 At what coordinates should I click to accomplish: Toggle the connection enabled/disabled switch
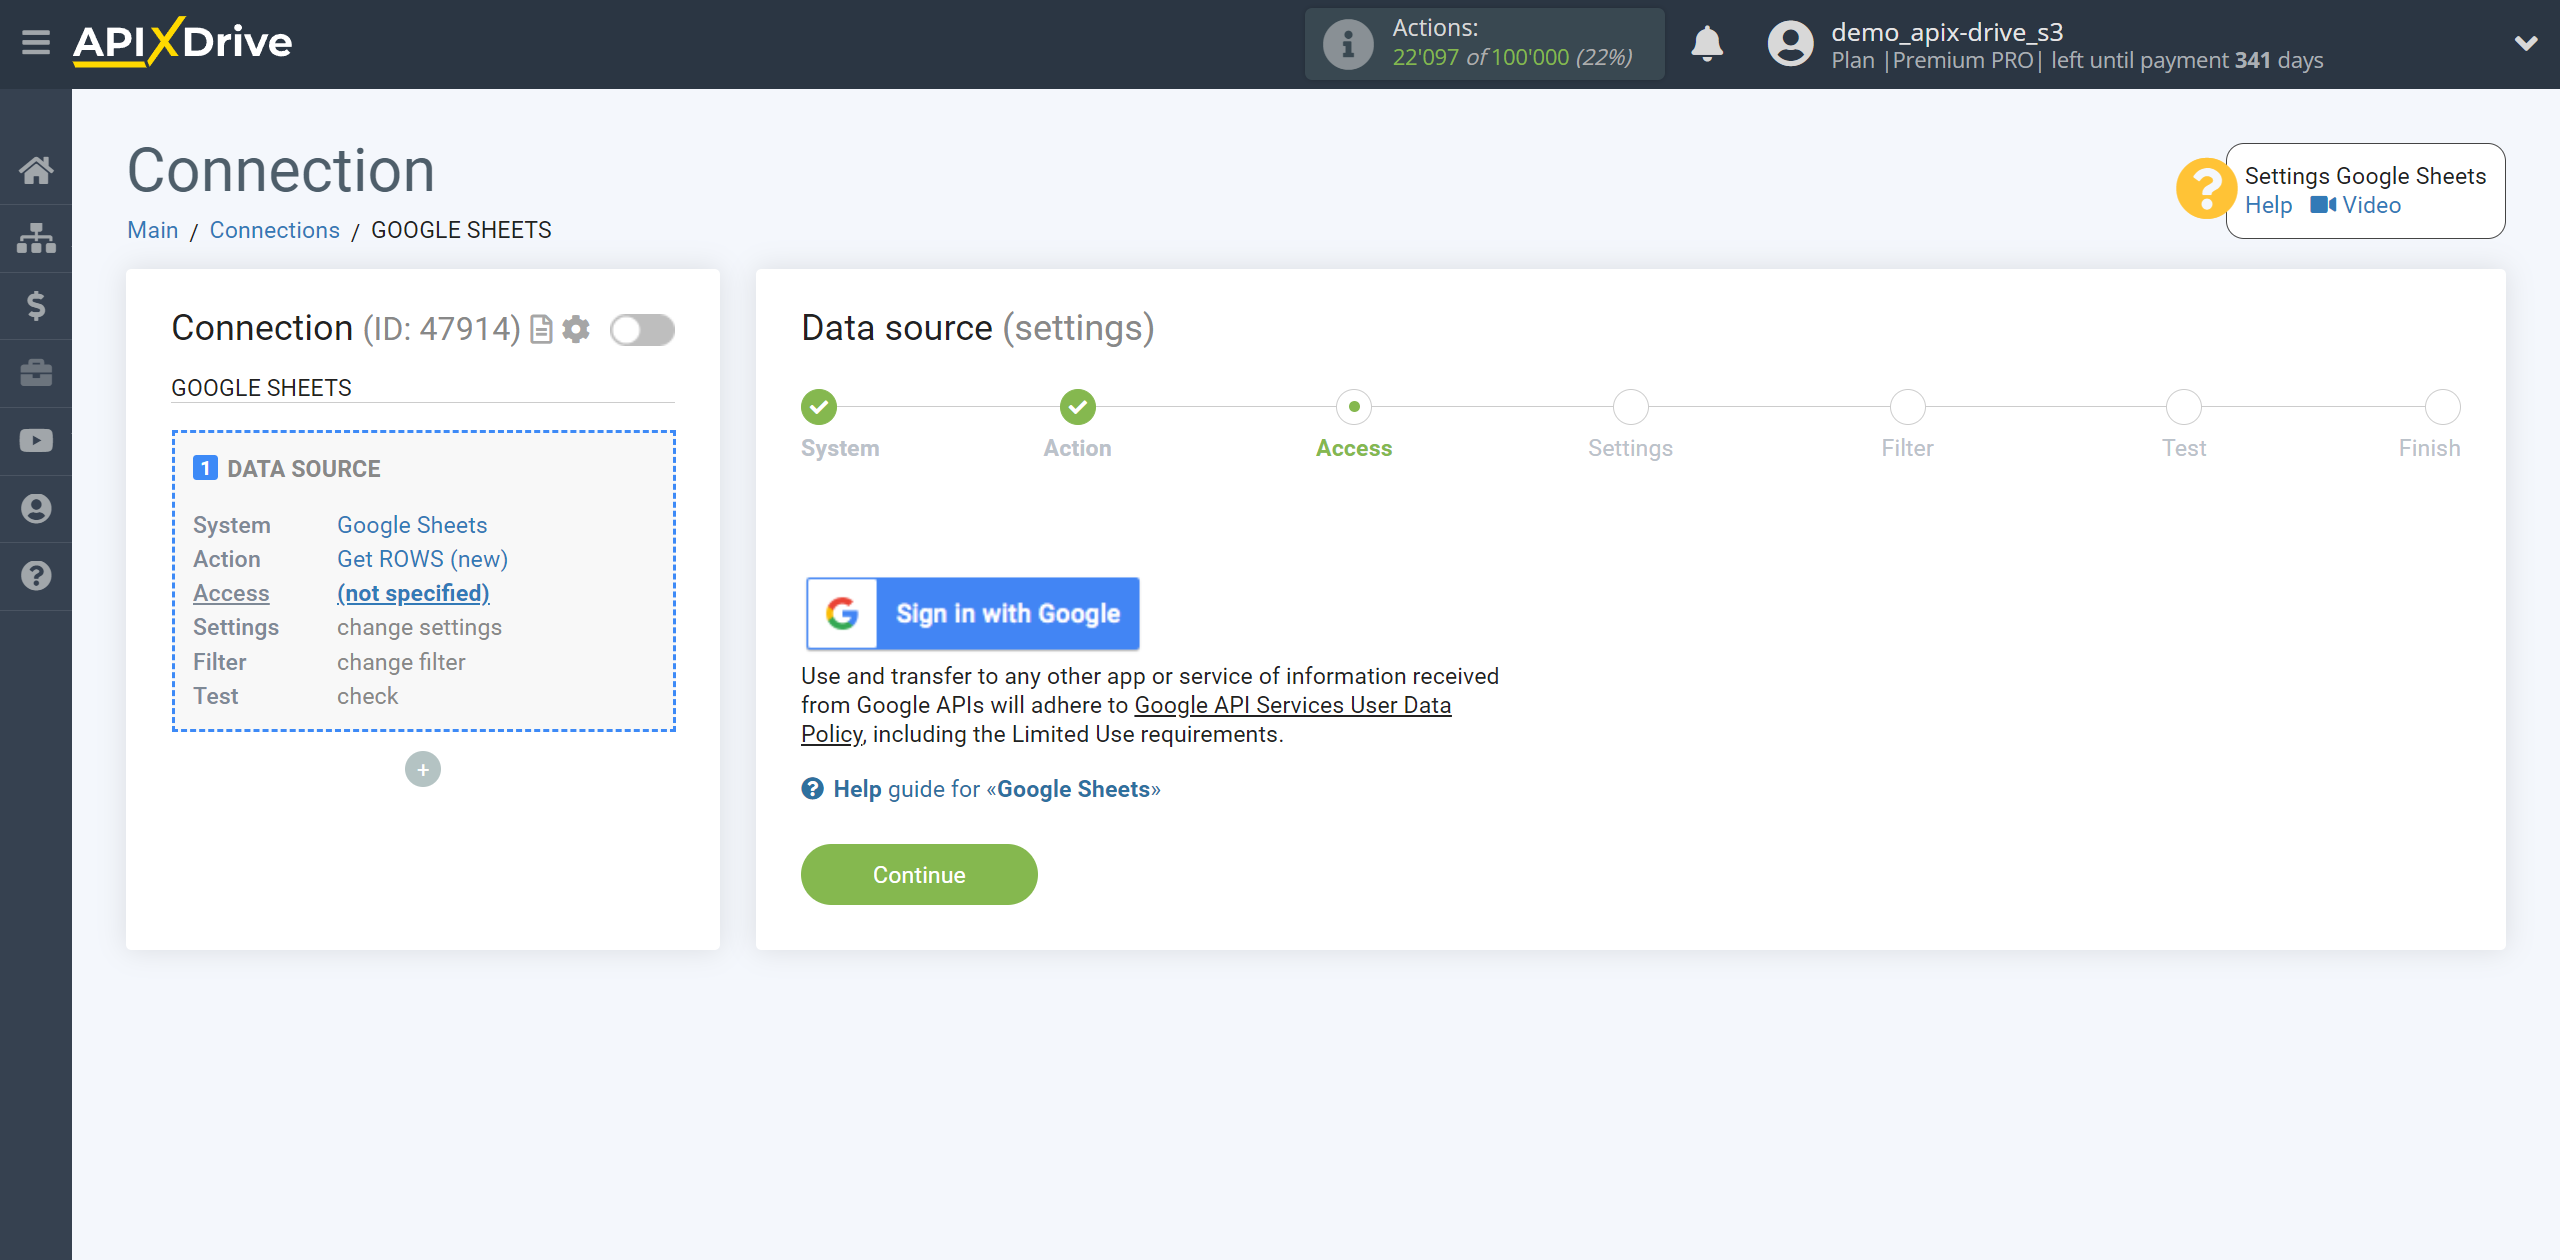coord(642,330)
